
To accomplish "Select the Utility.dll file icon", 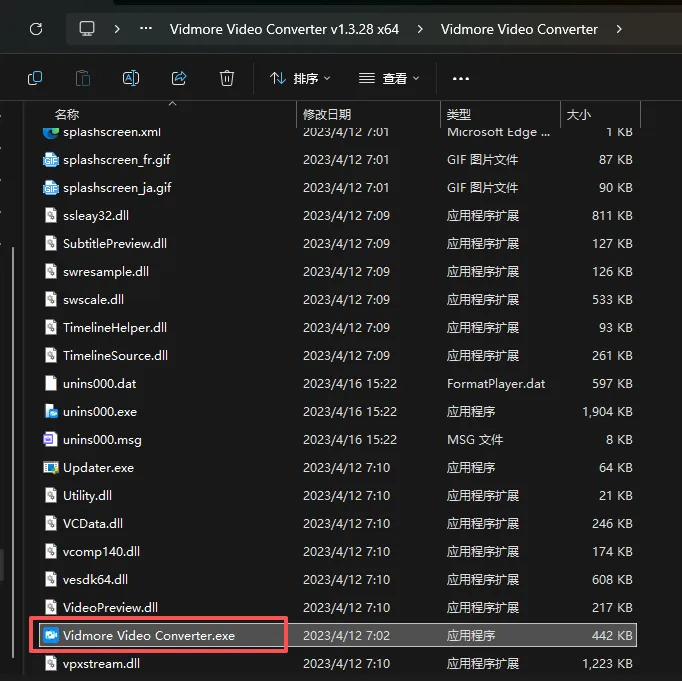I will [51, 495].
